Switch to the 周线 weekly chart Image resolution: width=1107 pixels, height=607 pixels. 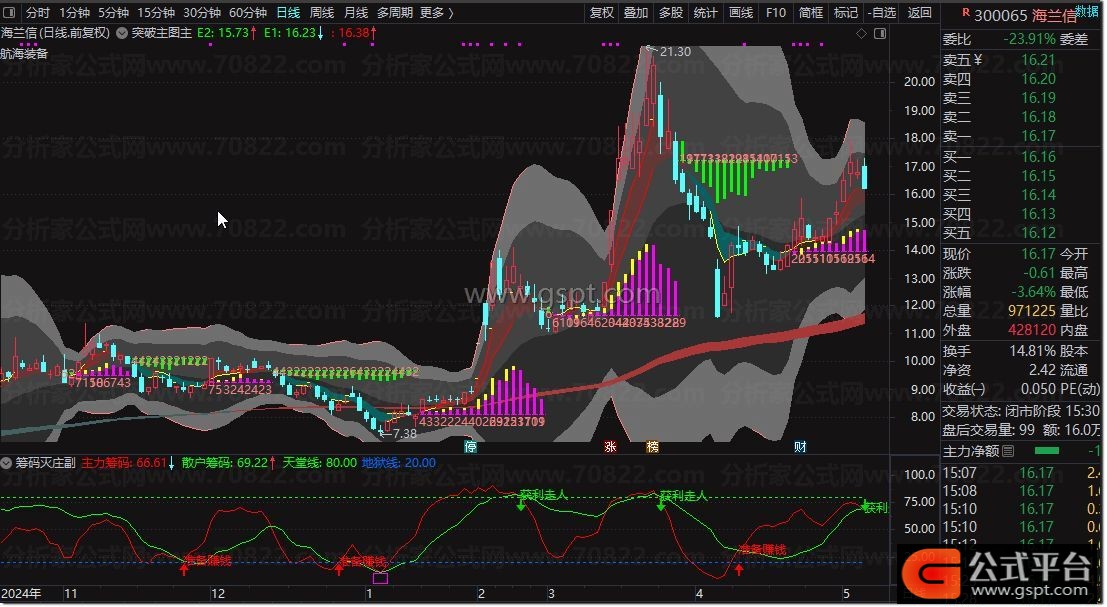click(x=322, y=13)
